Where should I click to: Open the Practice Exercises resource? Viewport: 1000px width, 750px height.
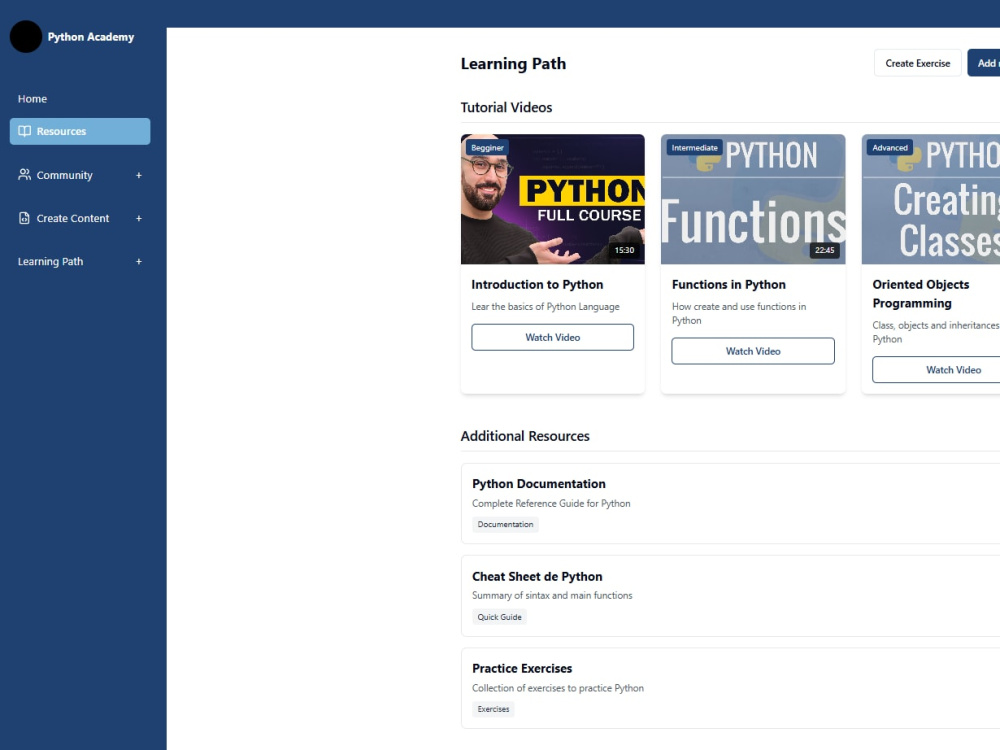point(730,688)
